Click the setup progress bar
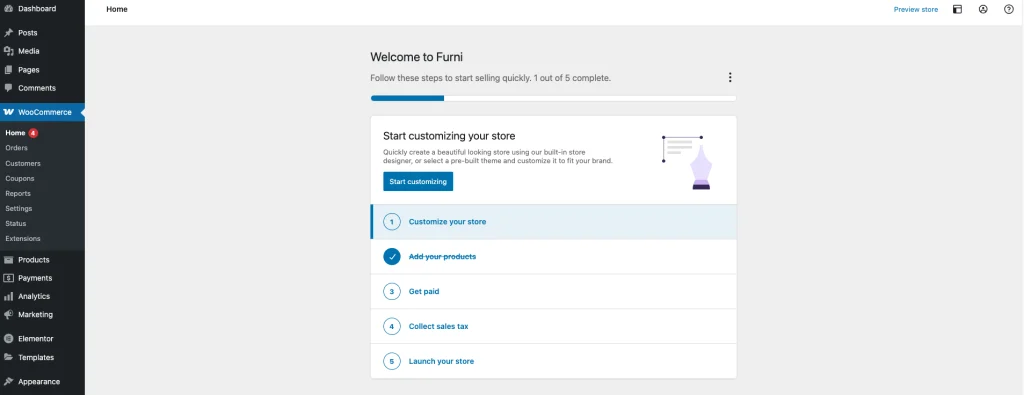Screen dimensions: 1024x395 coord(554,98)
